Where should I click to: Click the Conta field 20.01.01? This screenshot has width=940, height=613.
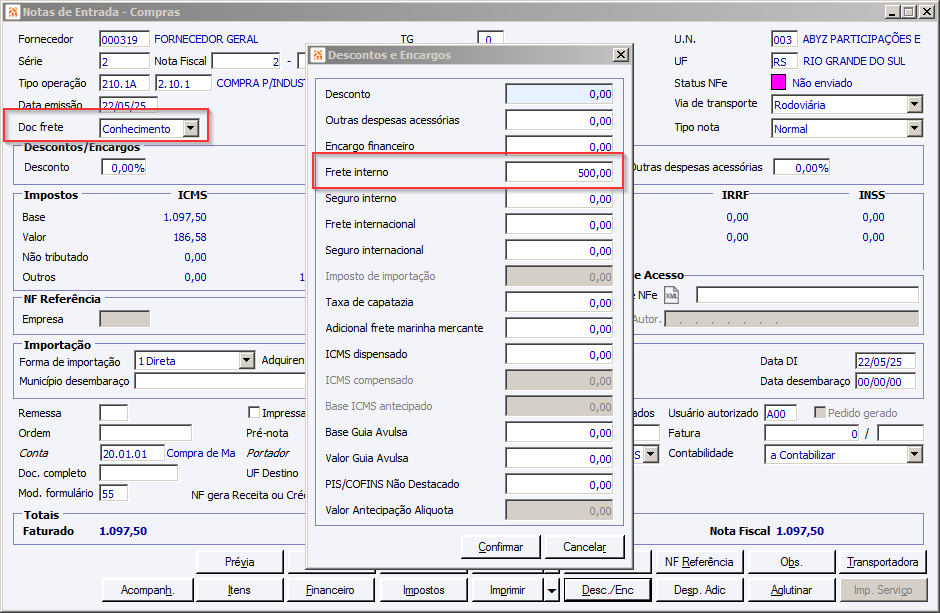132,454
